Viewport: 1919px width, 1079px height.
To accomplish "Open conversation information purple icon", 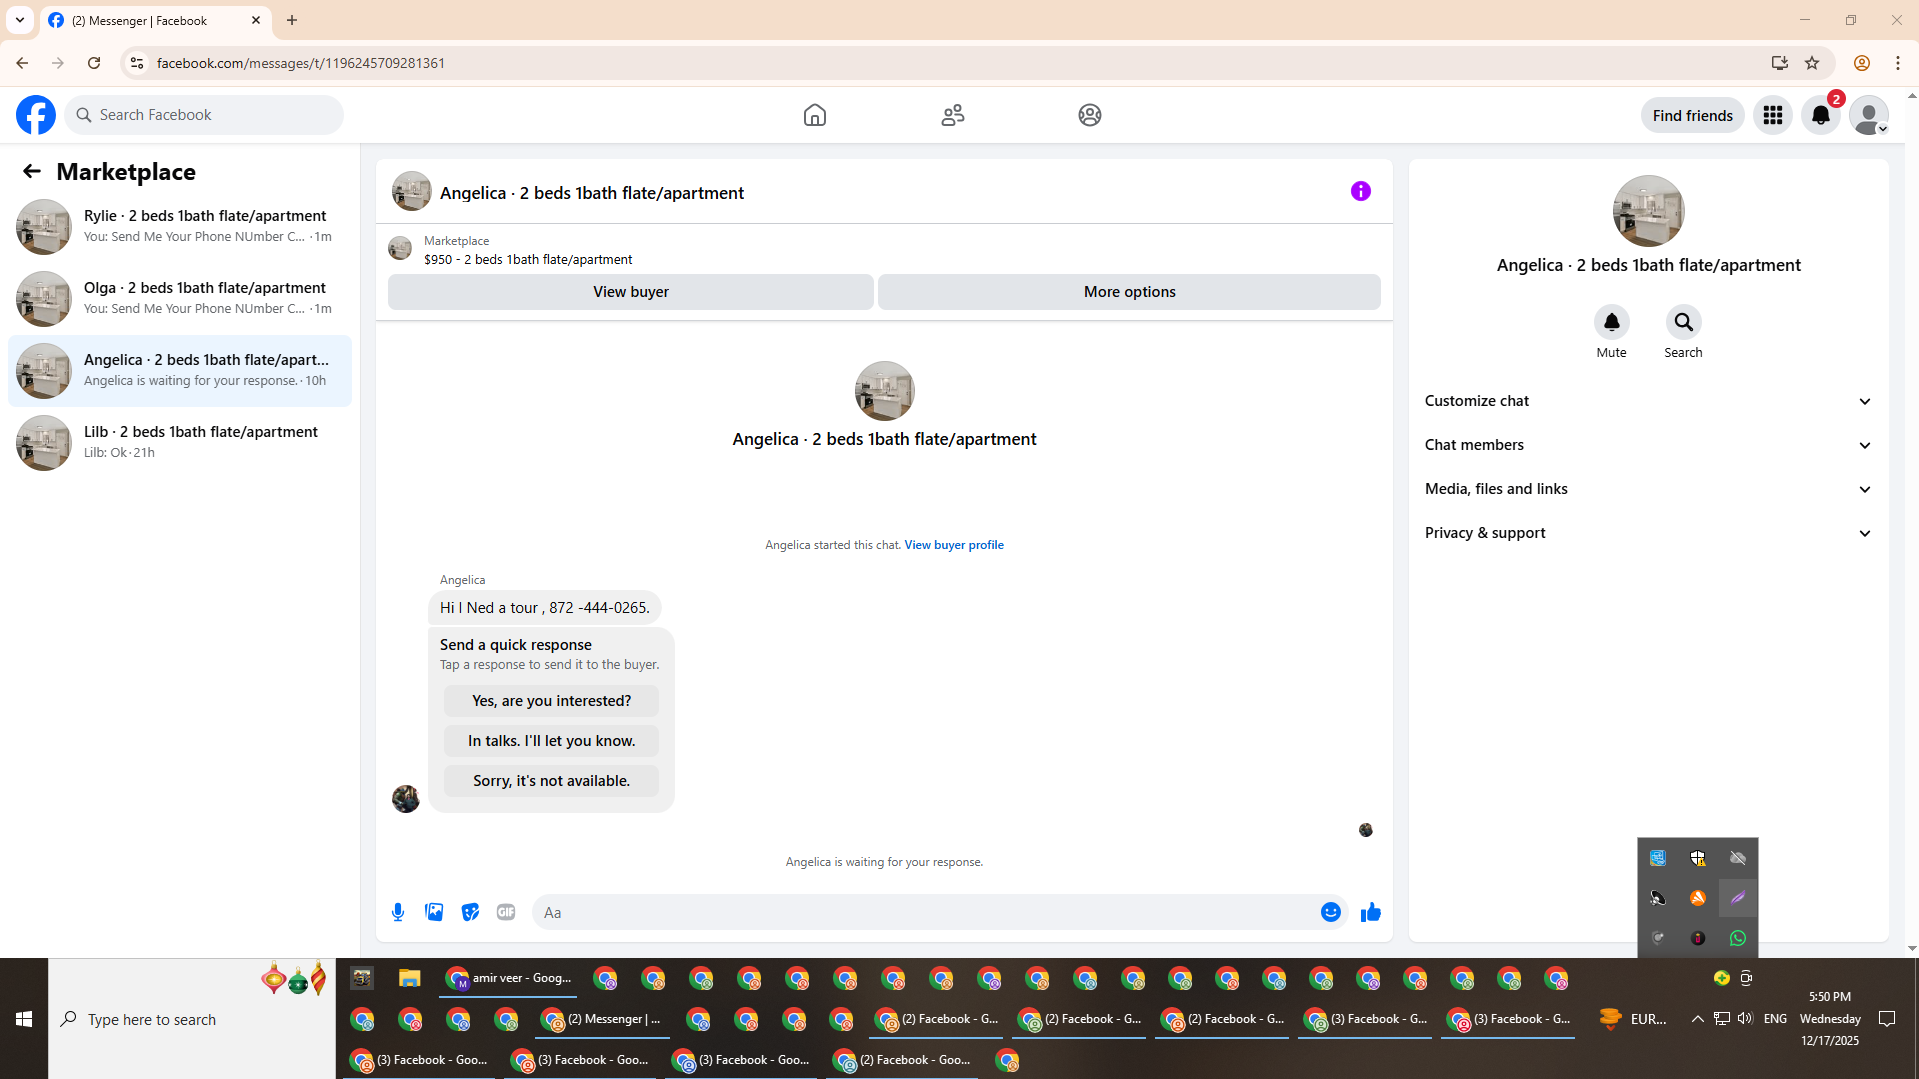I will pyautogui.click(x=1361, y=191).
